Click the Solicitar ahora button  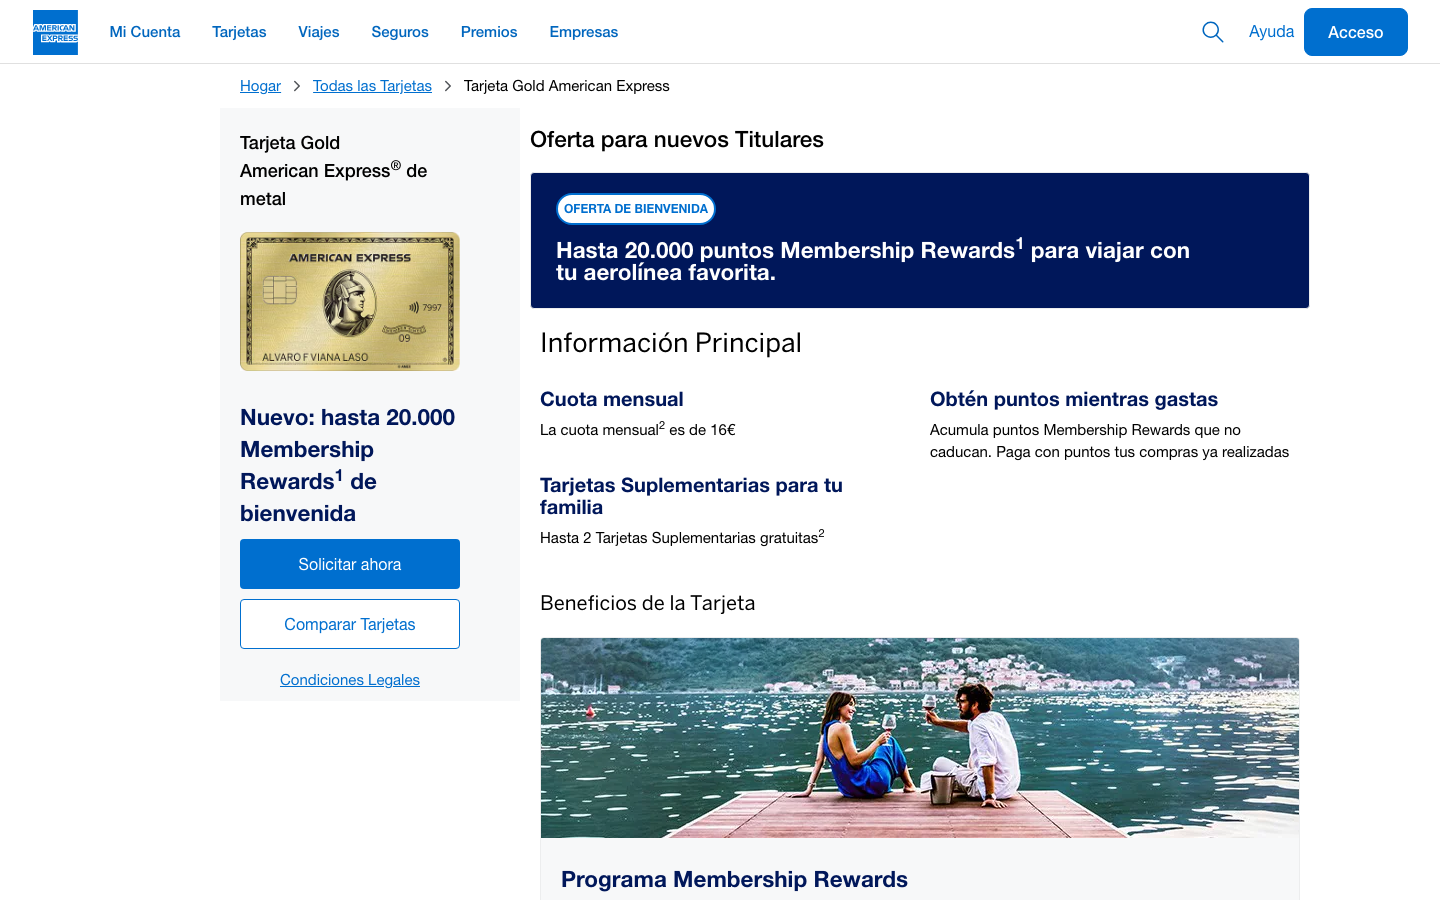point(350,564)
